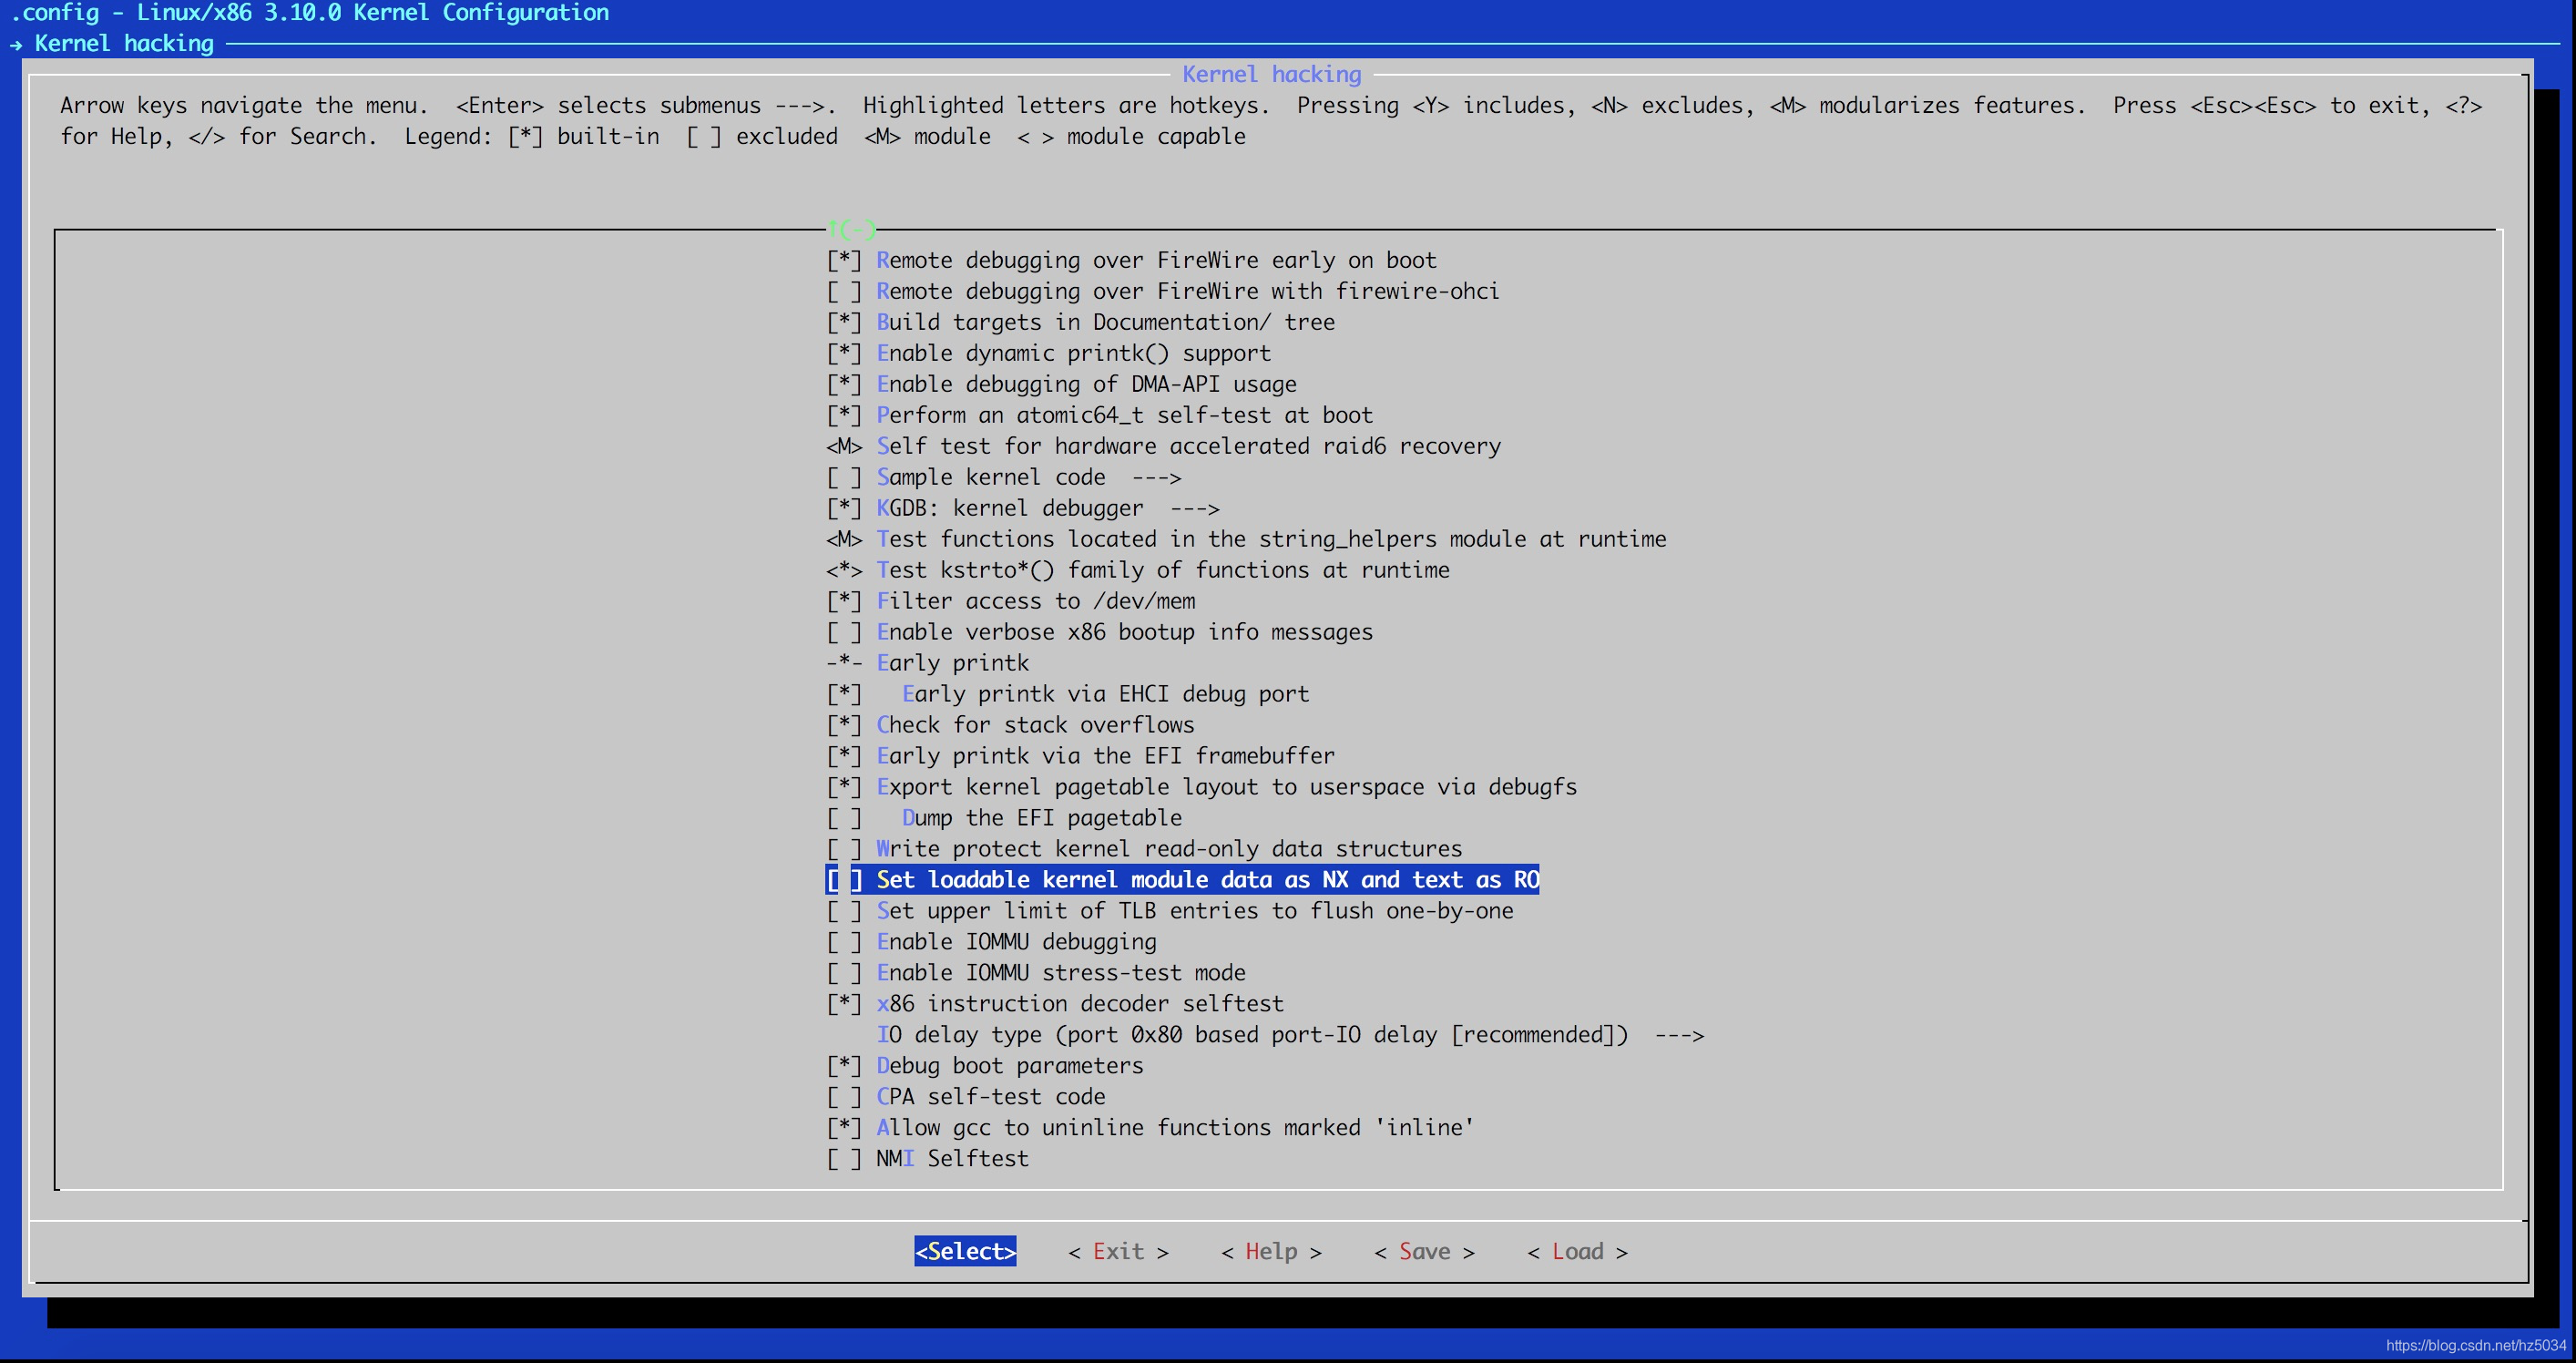Click the green scroll-up indicator above list
The image size is (2576, 1363).
pyautogui.click(x=851, y=230)
